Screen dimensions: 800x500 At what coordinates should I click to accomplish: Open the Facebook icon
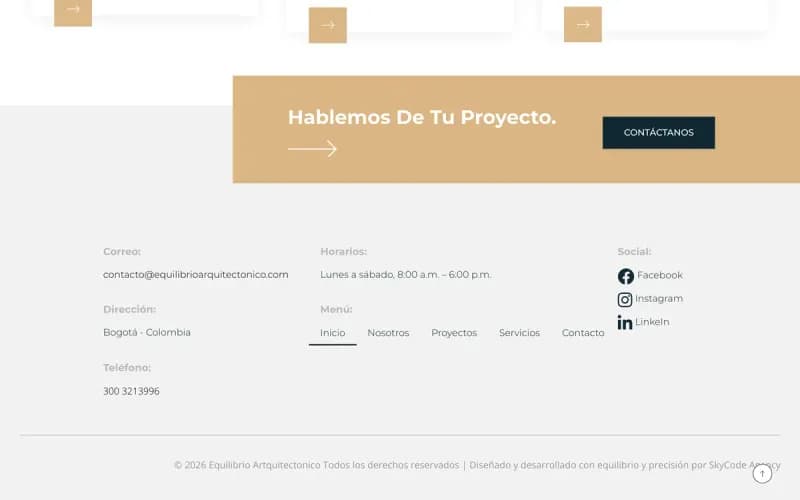click(x=626, y=276)
